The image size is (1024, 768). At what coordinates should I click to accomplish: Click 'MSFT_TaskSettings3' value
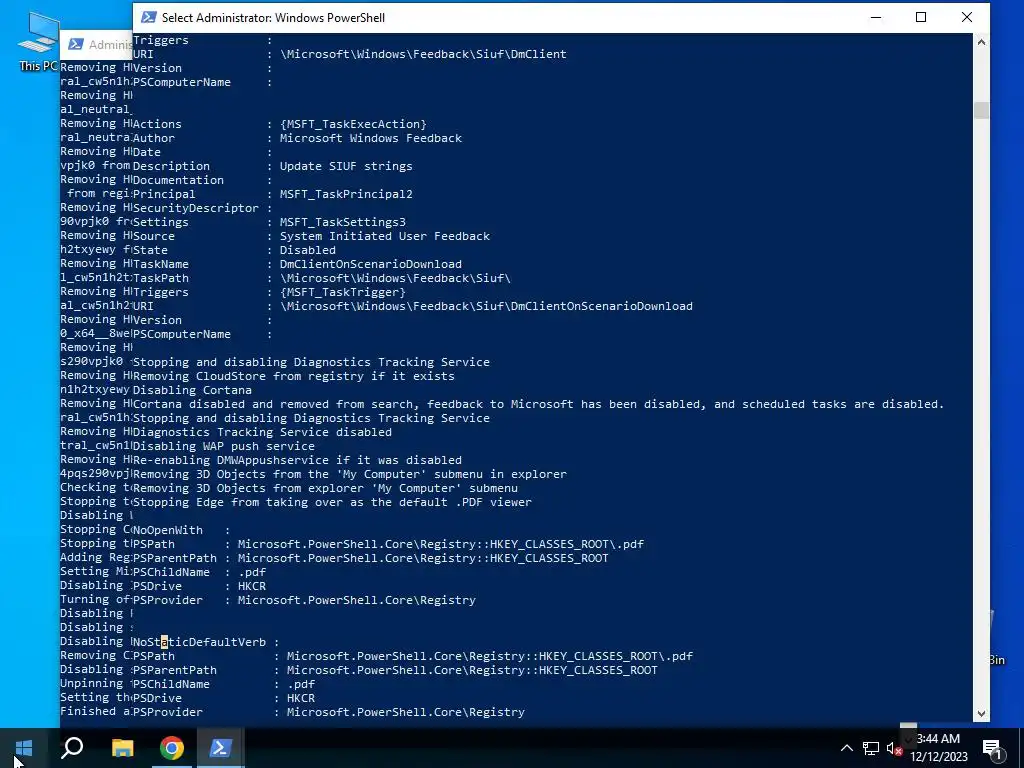pyautogui.click(x=342, y=222)
